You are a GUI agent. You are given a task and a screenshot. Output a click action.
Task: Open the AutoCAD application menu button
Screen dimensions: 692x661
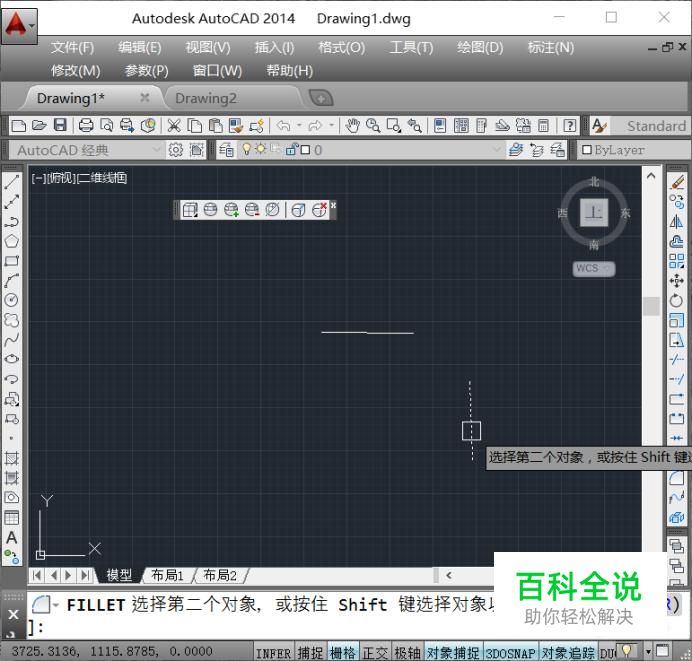[19, 26]
